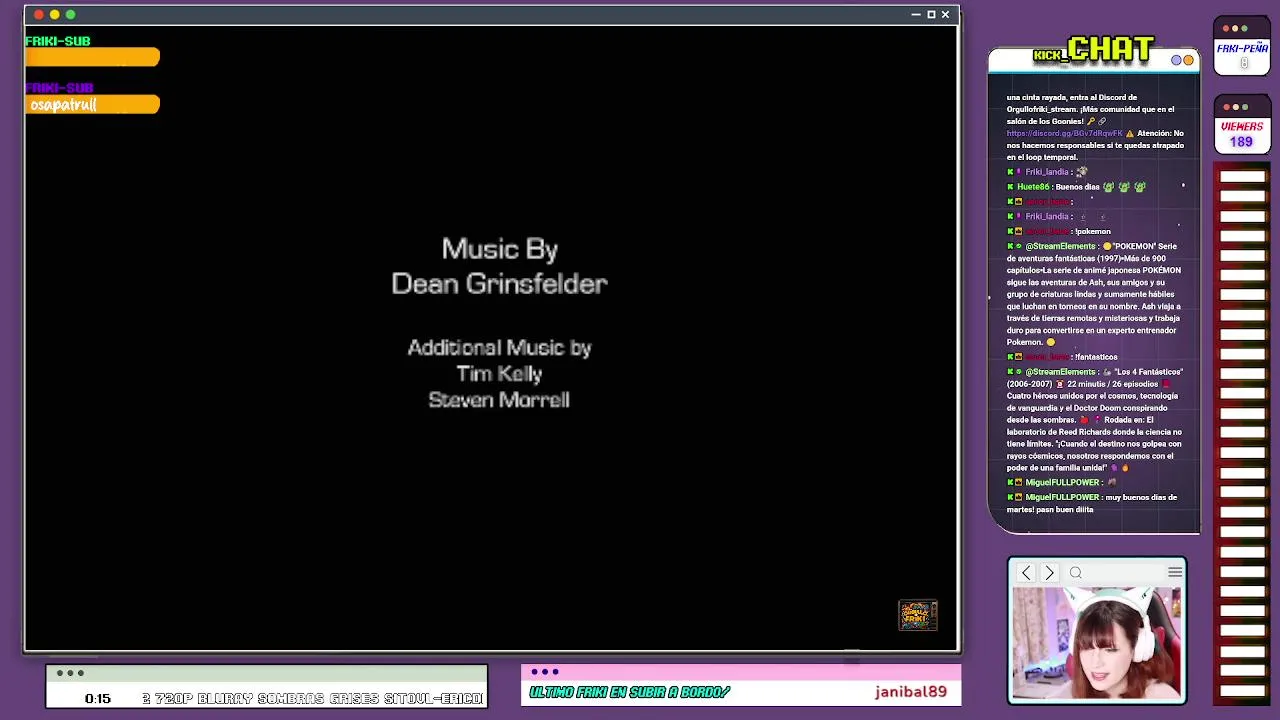1280x720 pixels.
Task: Click the 'Buenos dias' message by Huete86
Action: [x=1077, y=187]
